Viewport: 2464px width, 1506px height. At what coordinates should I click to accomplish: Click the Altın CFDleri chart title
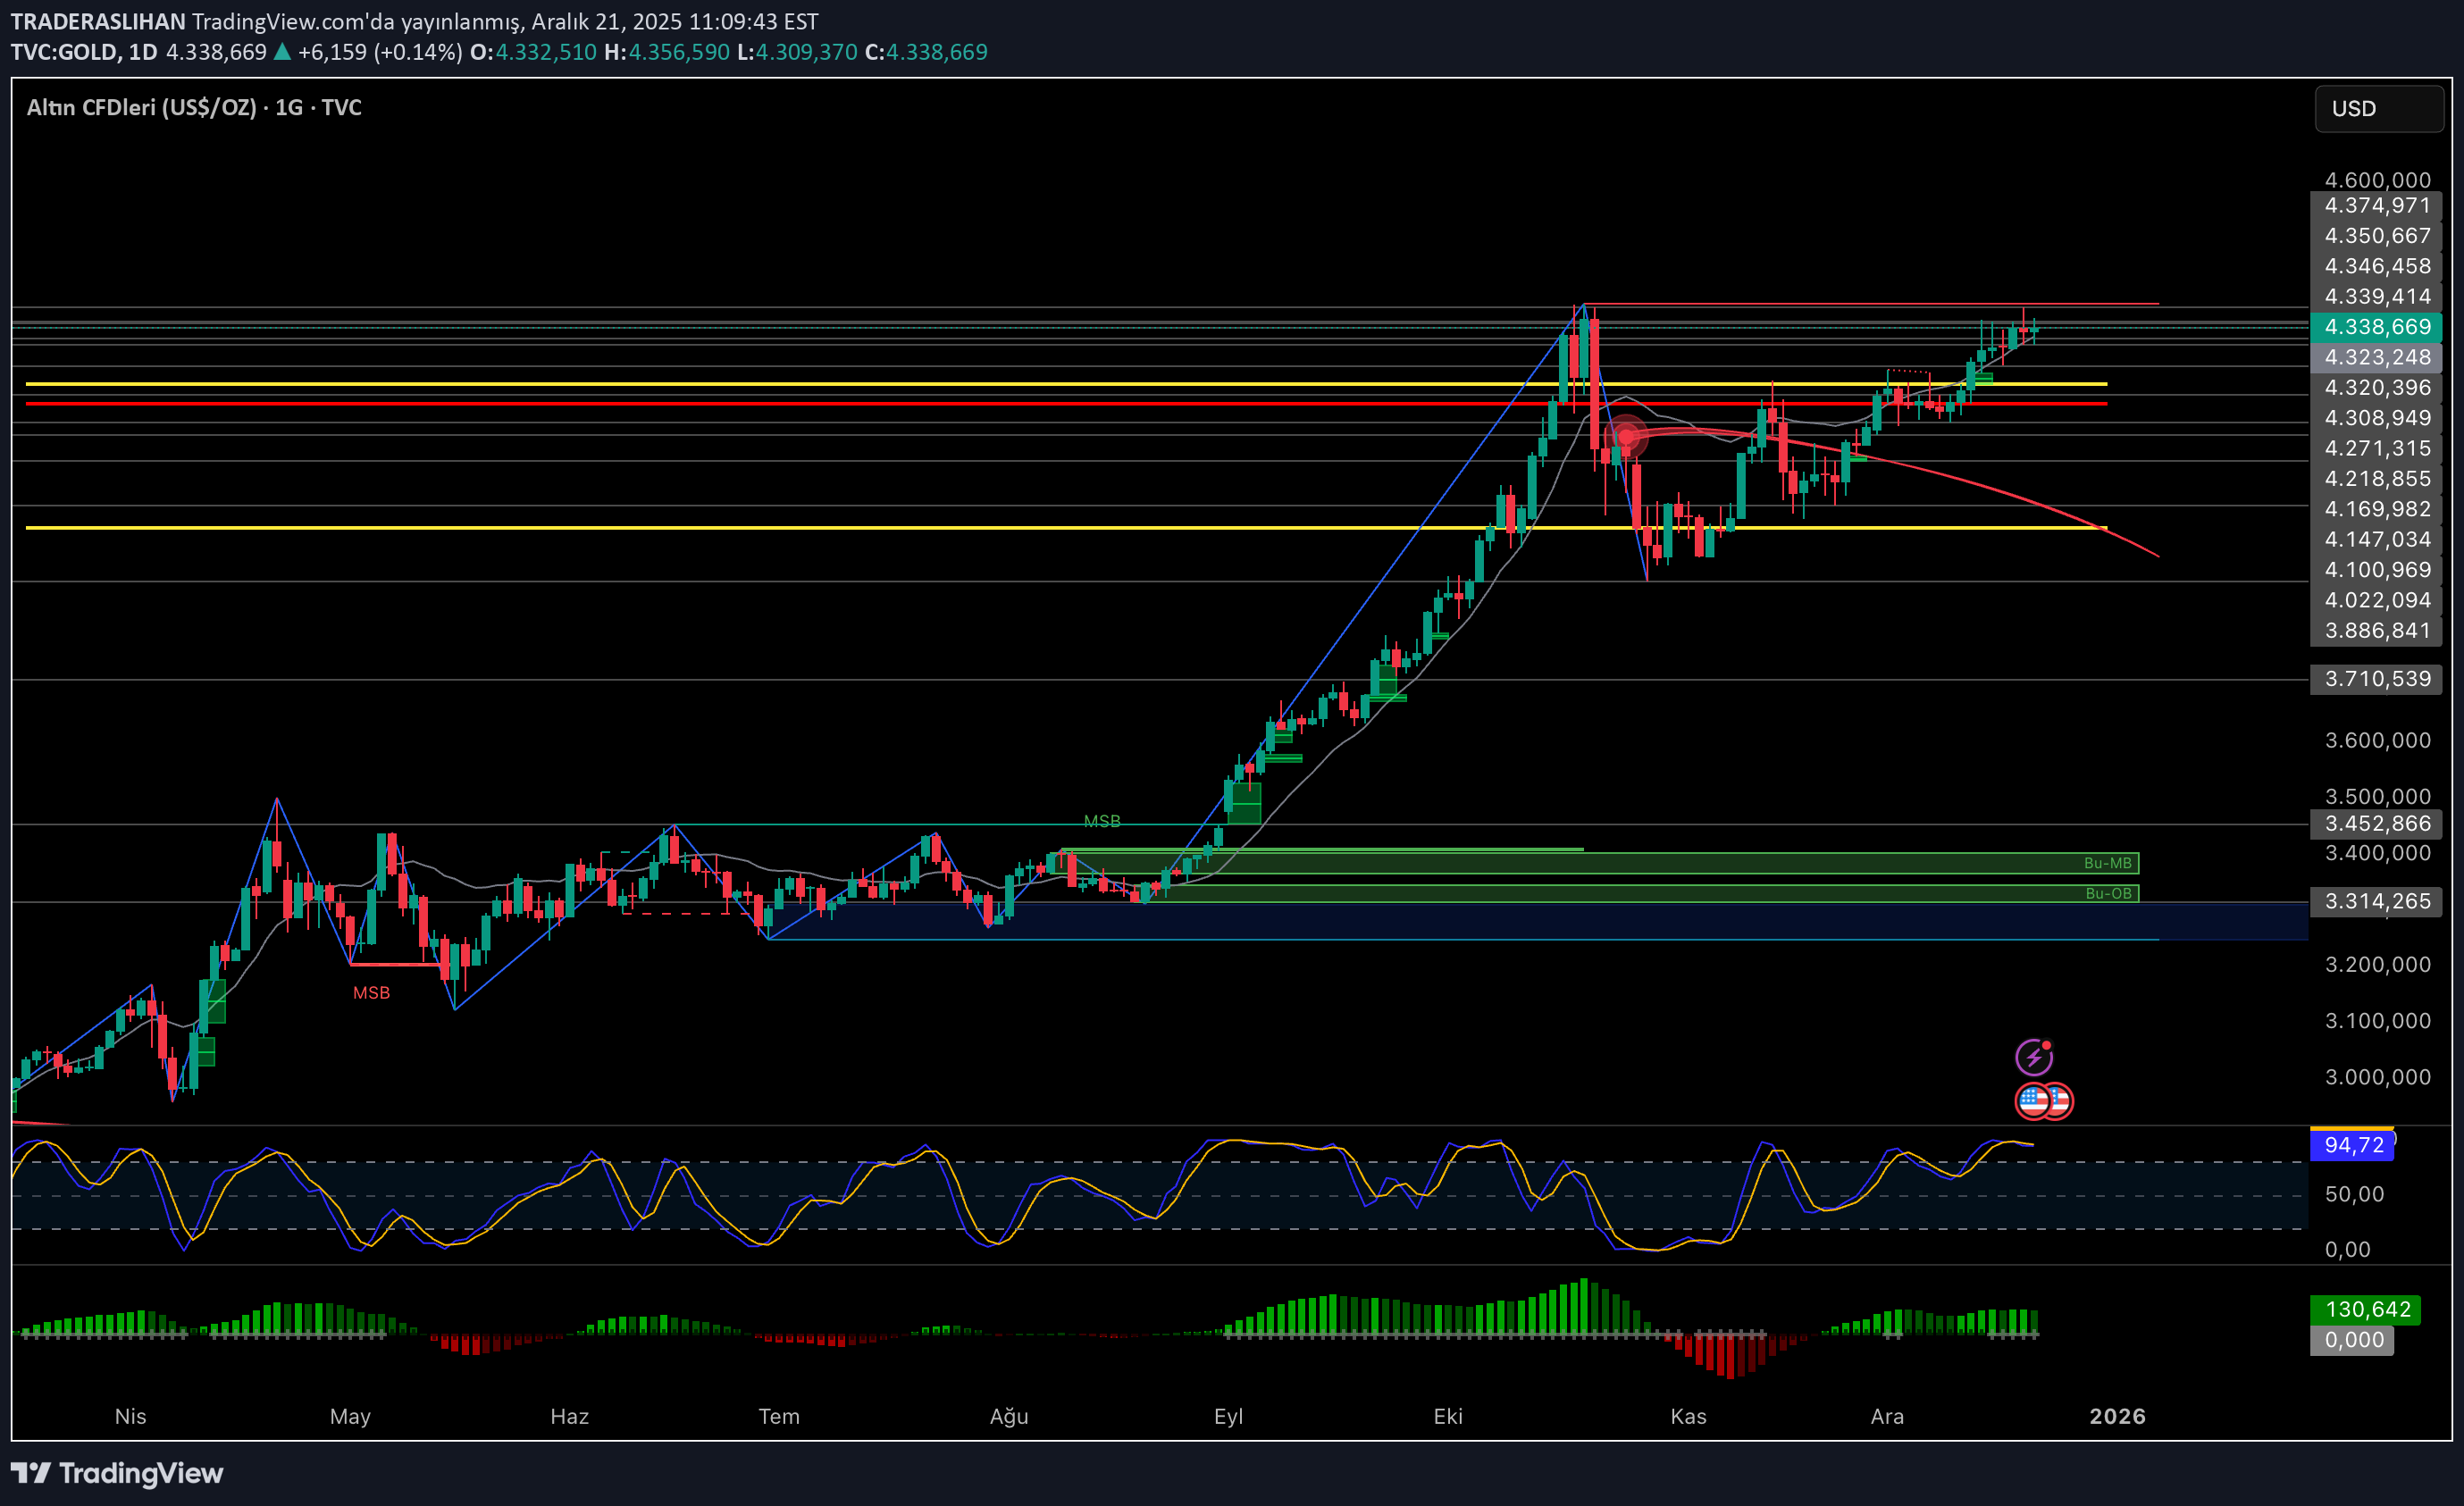[194, 108]
